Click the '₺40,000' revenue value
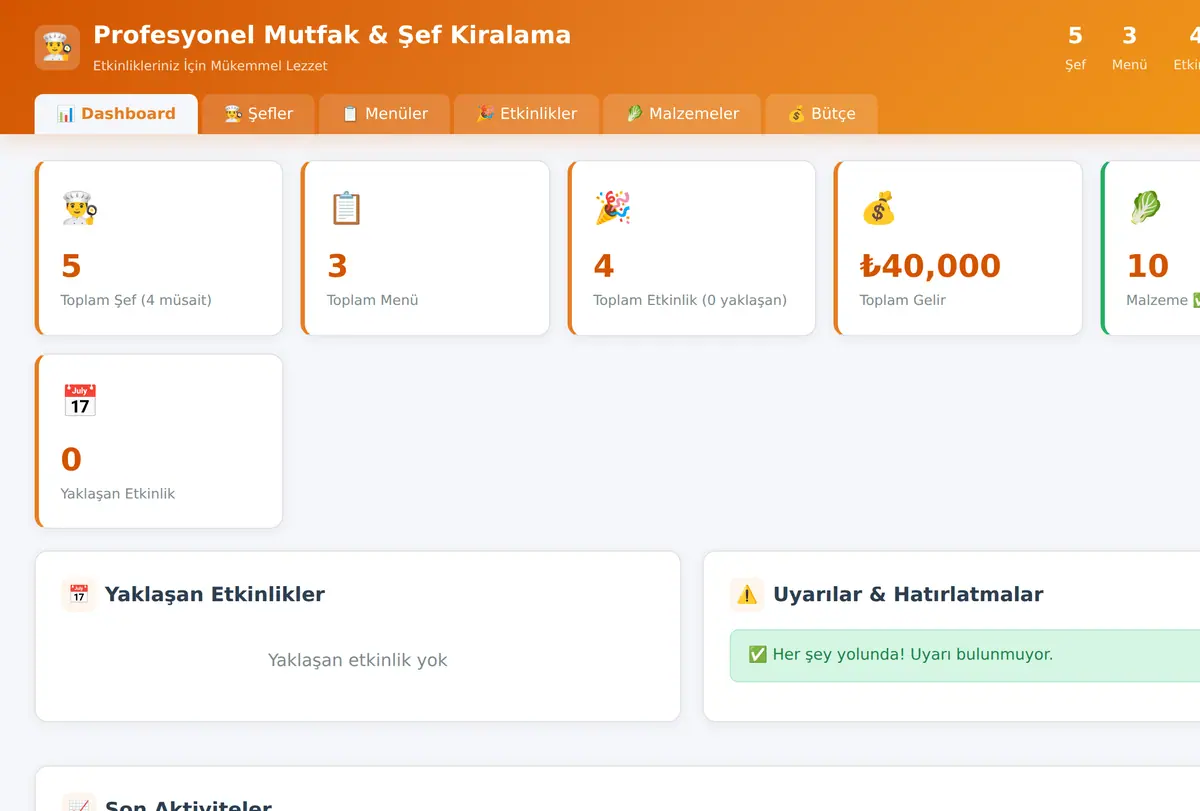1200x811 pixels. [930, 266]
